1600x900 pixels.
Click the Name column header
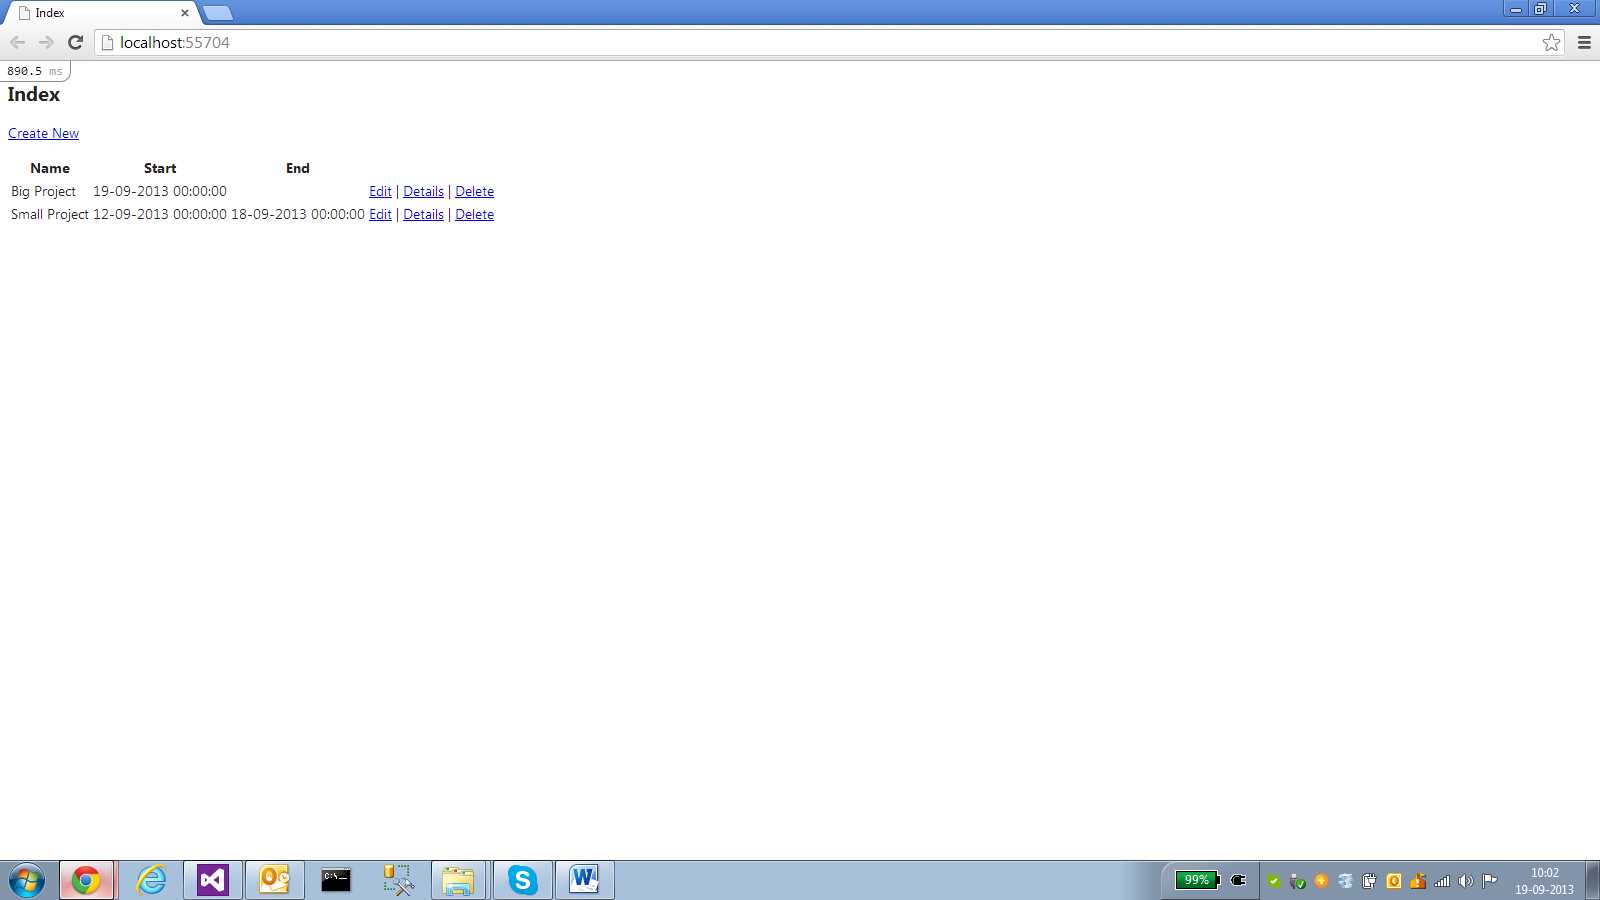click(x=50, y=168)
